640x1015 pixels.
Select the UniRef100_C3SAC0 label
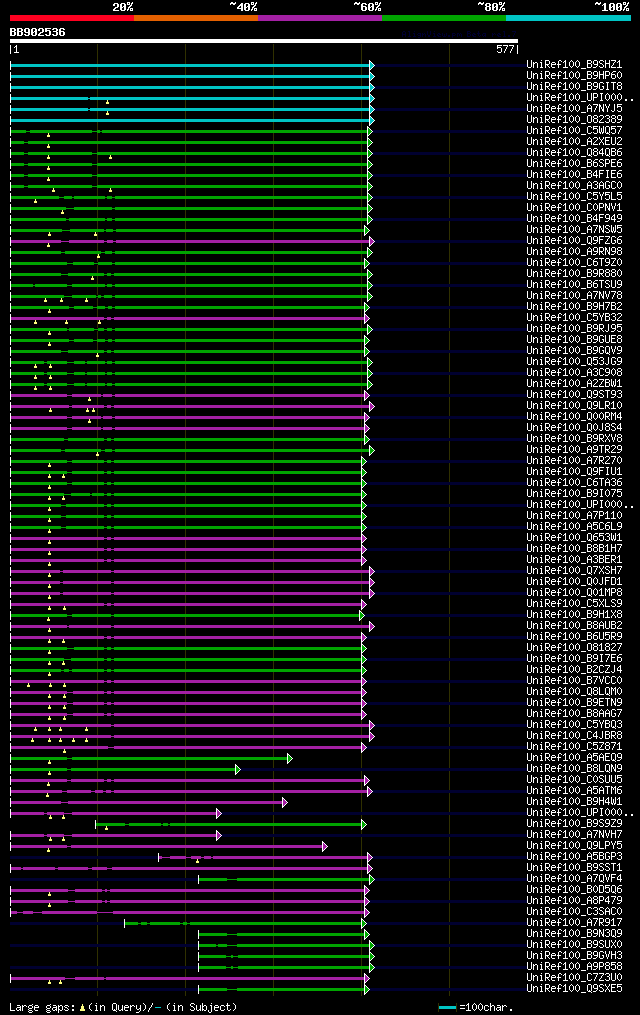coord(574,912)
